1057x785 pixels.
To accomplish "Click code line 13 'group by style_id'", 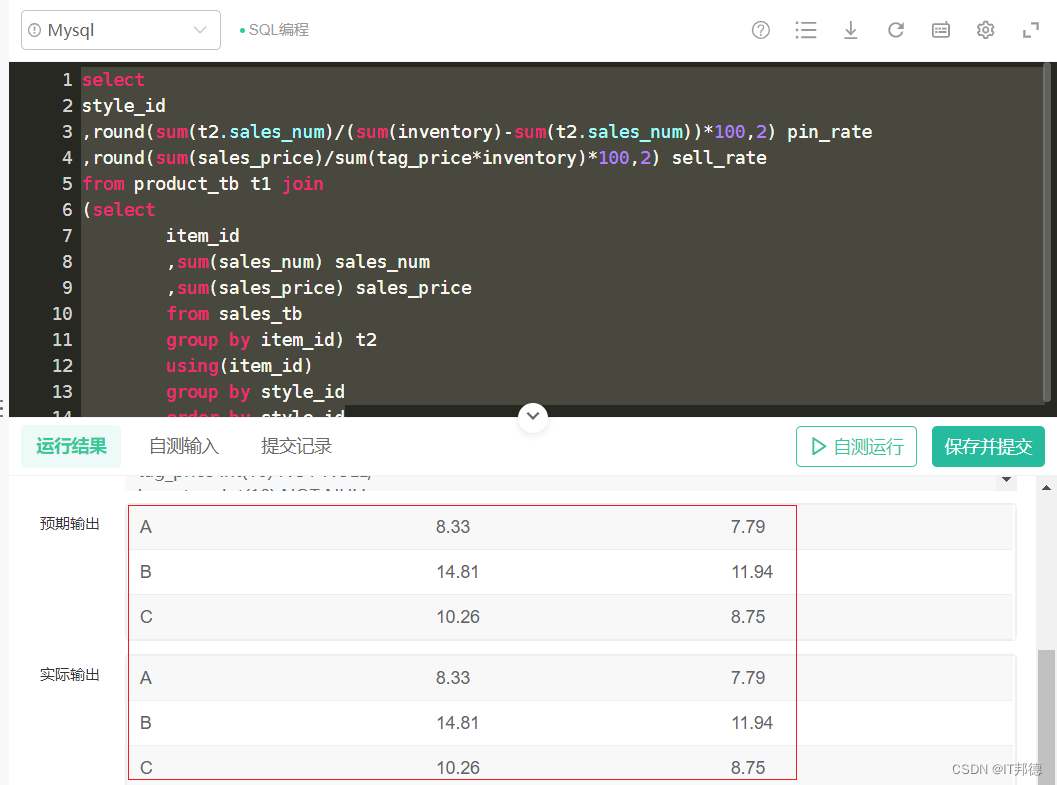I will [255, 391].
